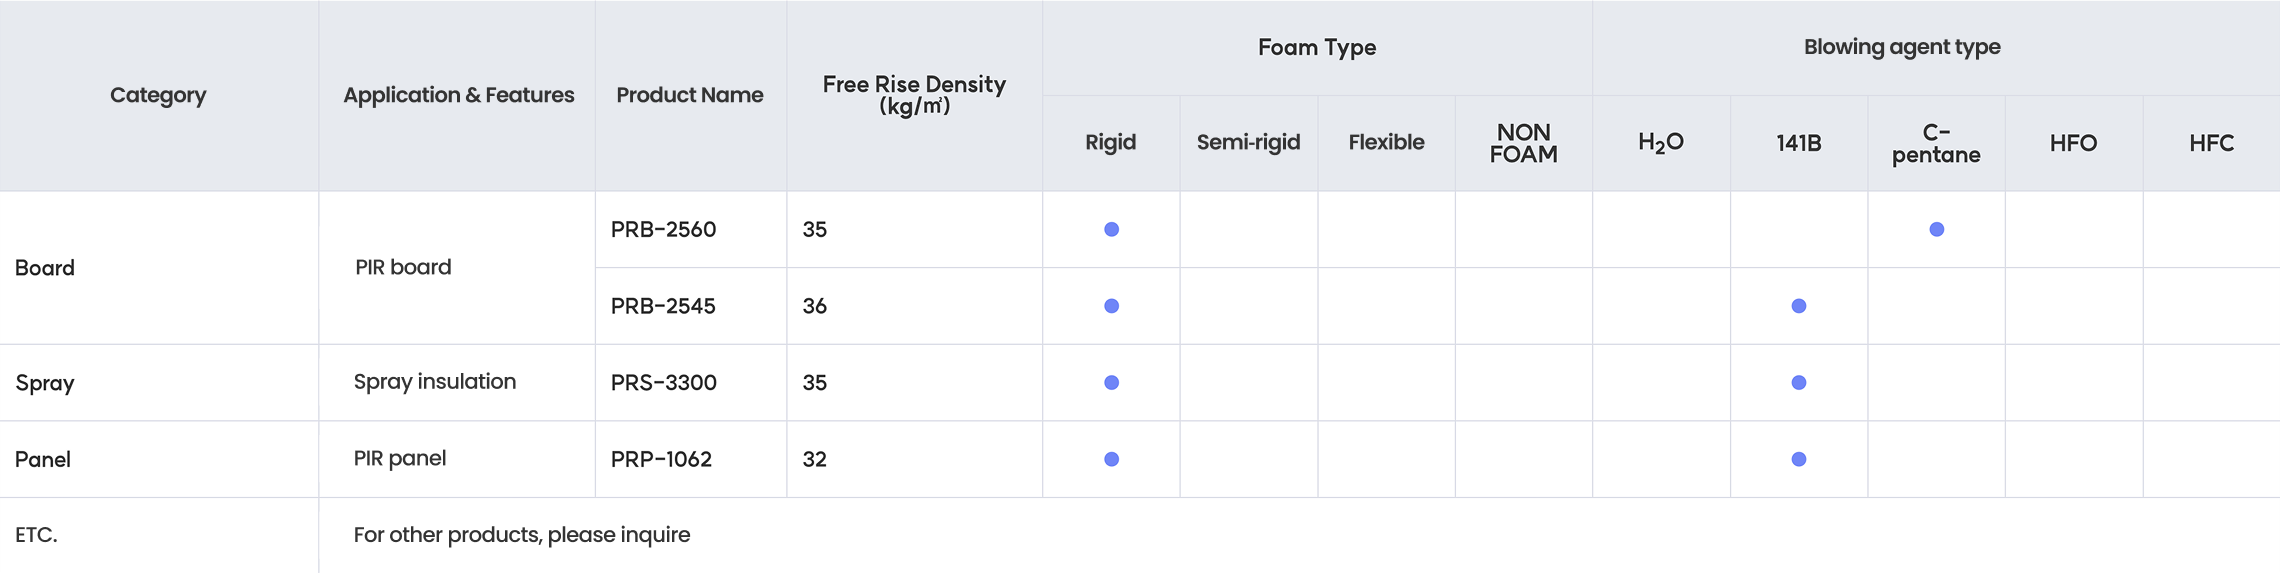Click the Rigid dot for PRS-3300

[x=1111, y=382]
